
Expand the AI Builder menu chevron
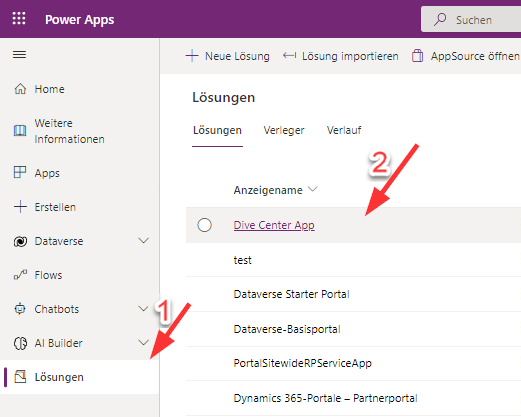[144, 343]
